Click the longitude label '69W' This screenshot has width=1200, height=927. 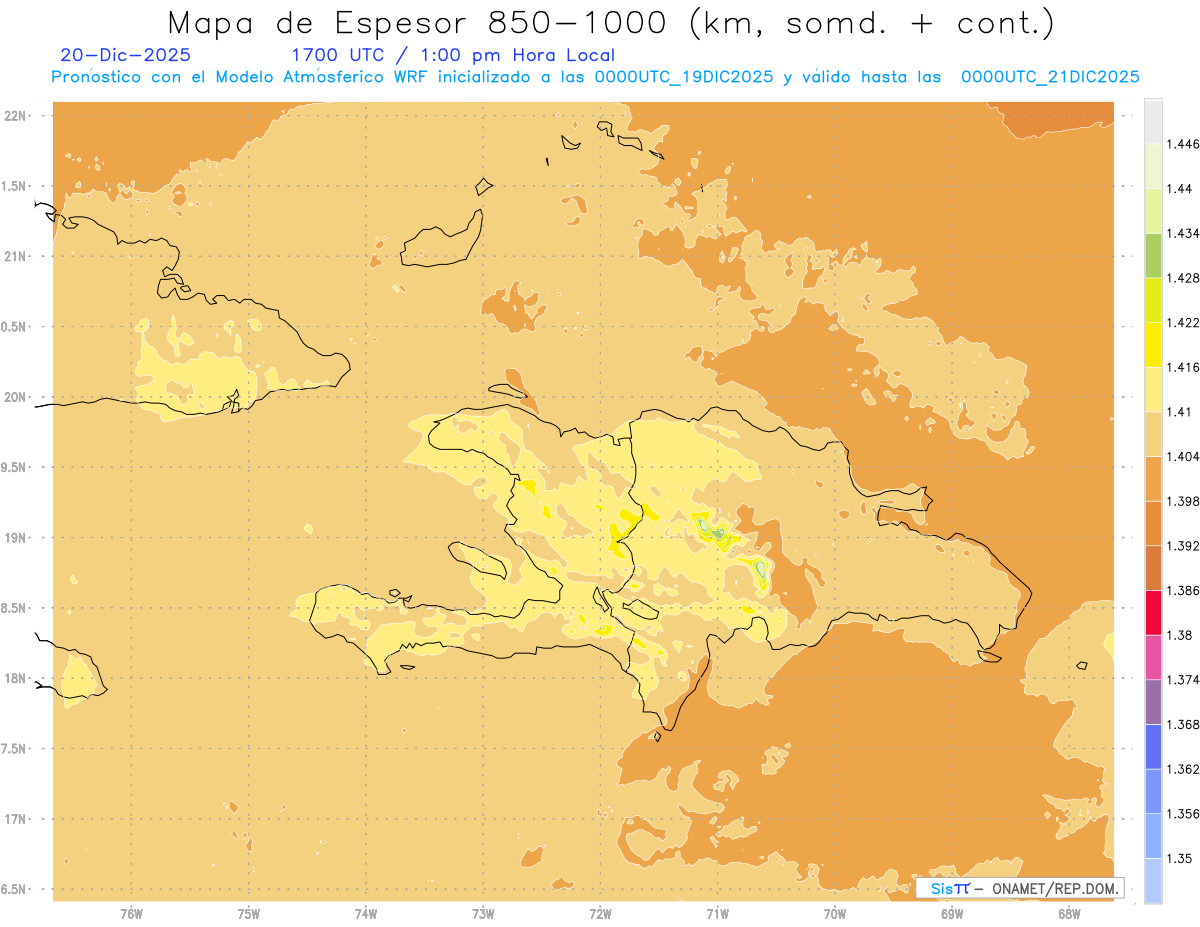(x=952, y=914)
